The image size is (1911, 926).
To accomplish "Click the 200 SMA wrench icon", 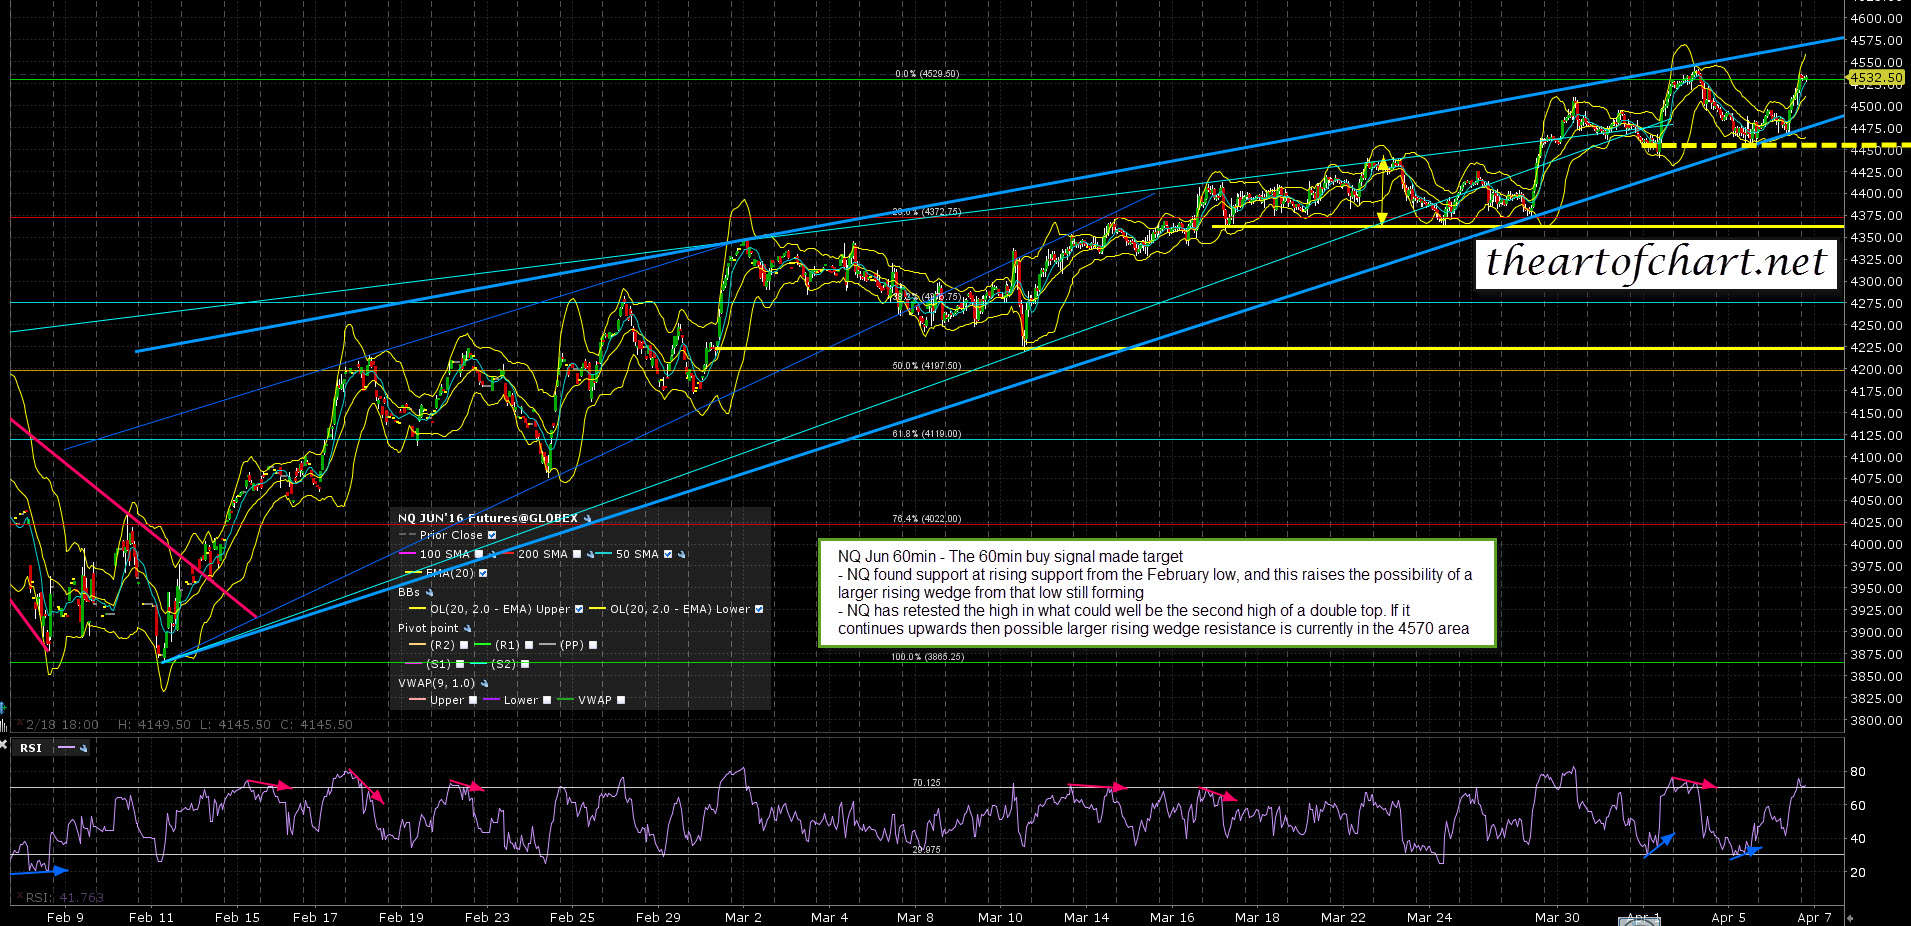I will 591,554.
